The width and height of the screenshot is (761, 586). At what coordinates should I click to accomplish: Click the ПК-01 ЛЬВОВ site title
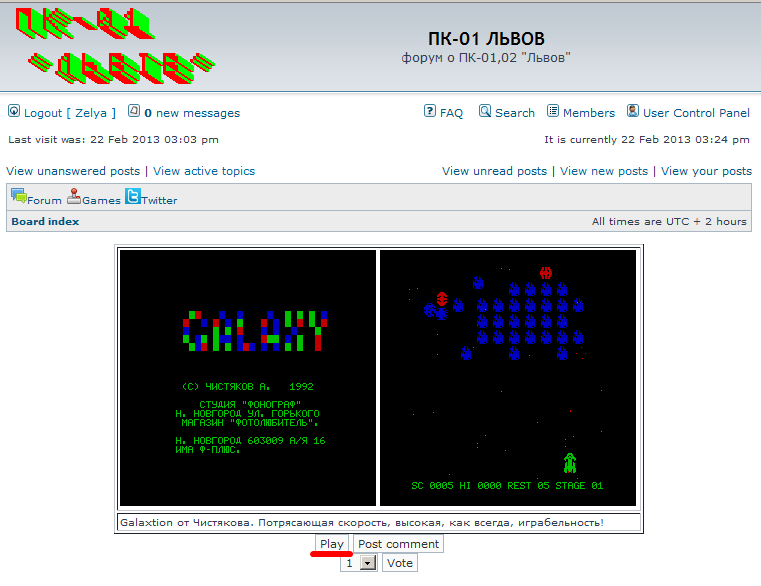[486, 39]
